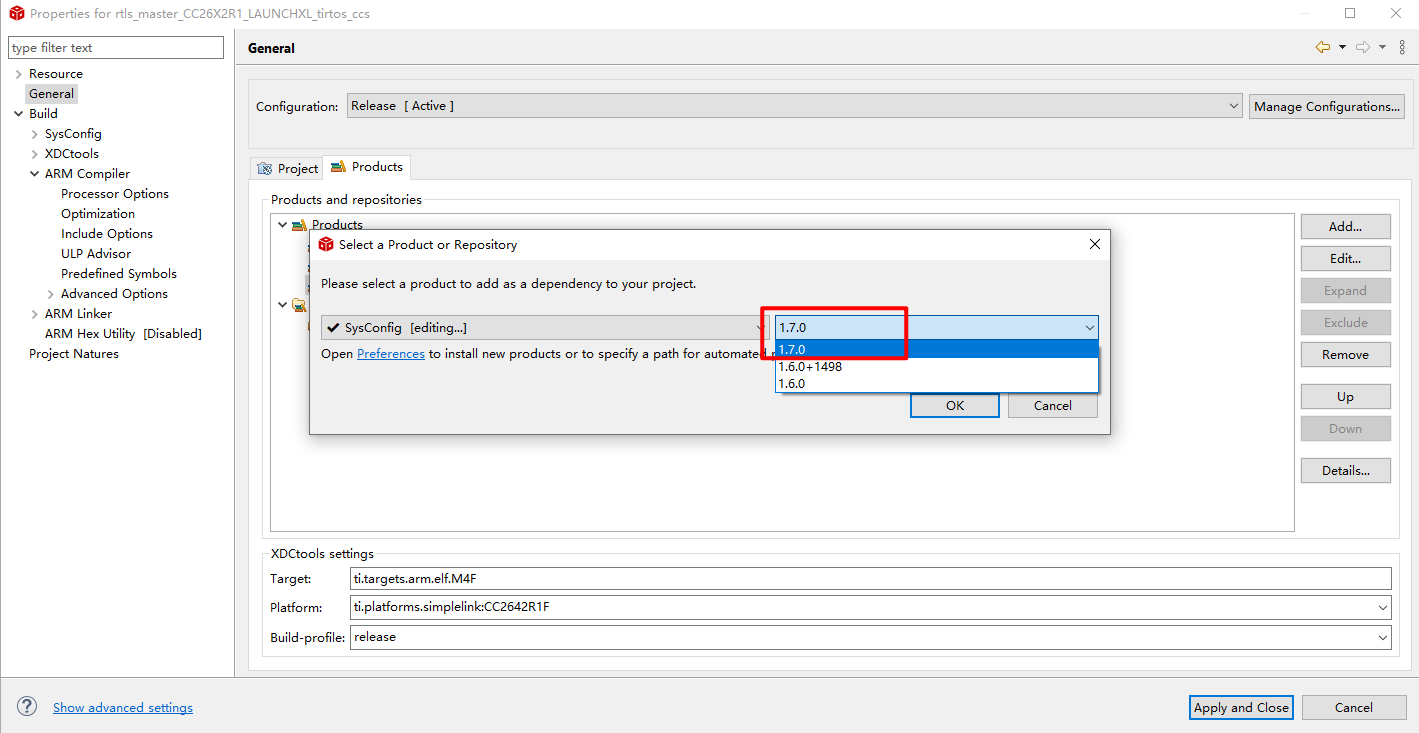Select ARM Hex Utility [Disabled] item

(123, 334)
